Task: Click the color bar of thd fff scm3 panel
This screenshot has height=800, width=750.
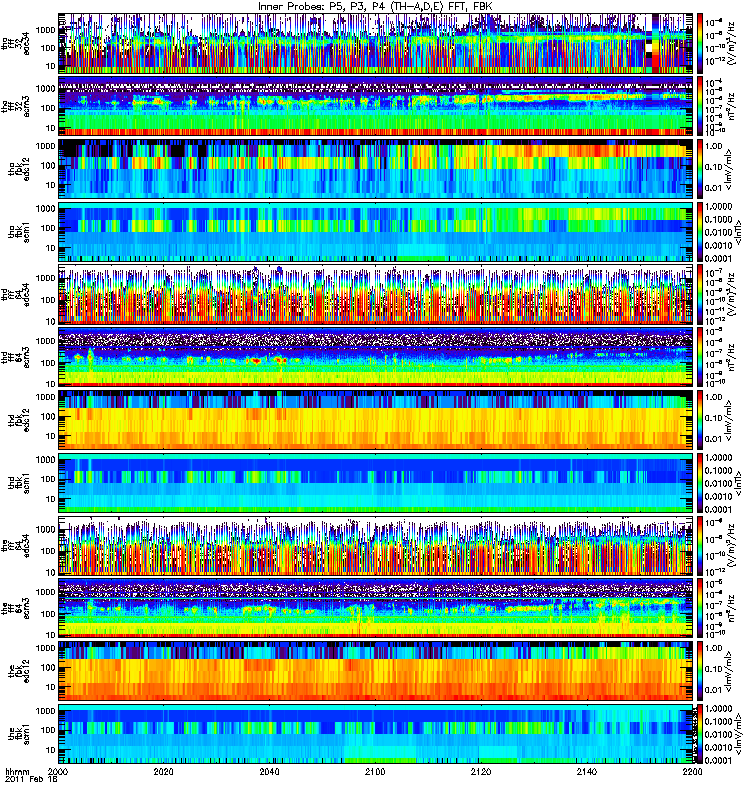Action: point(700,357)
